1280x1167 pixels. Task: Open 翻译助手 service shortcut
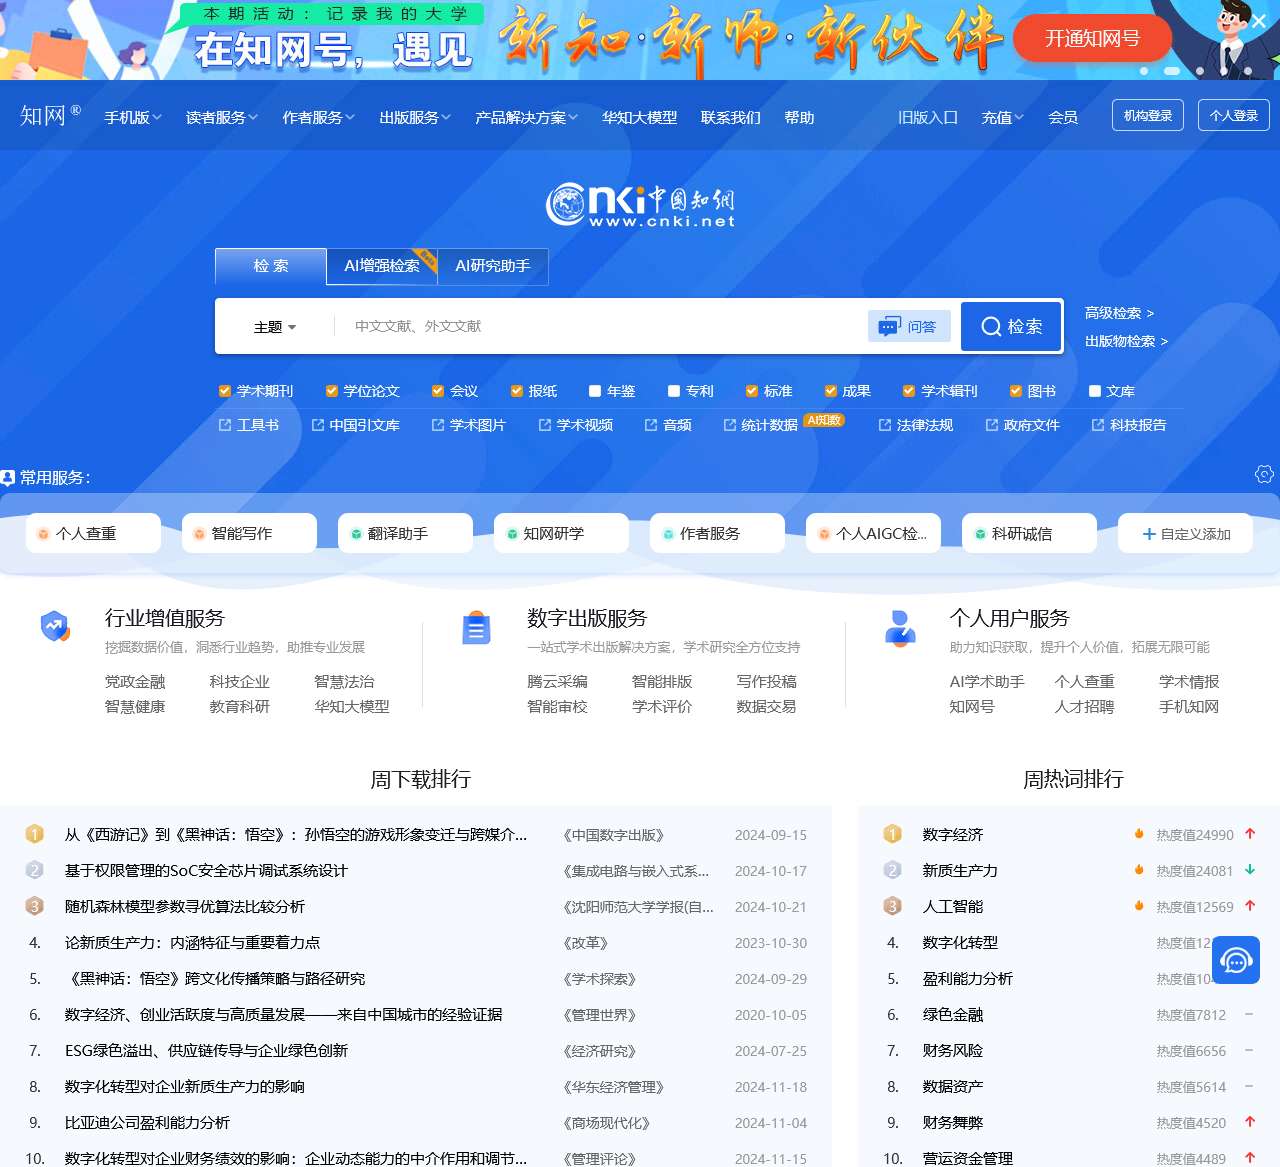click(405, 533)
